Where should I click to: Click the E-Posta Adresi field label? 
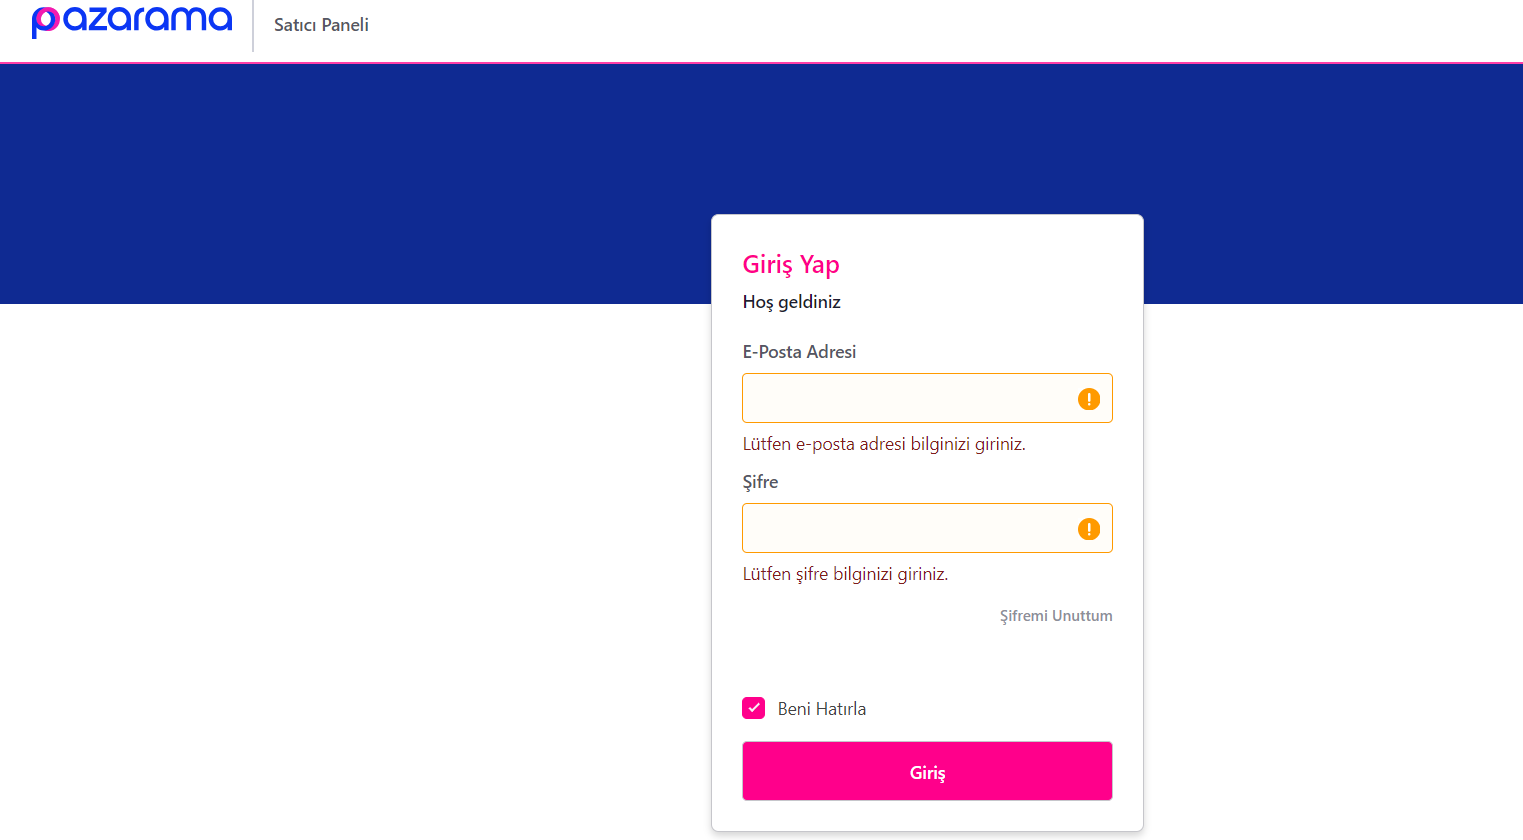(799, 352)
